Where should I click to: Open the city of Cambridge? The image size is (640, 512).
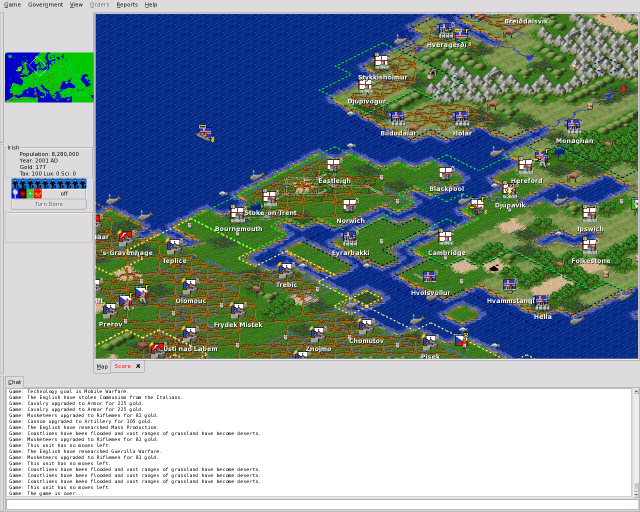pos(445,237)
